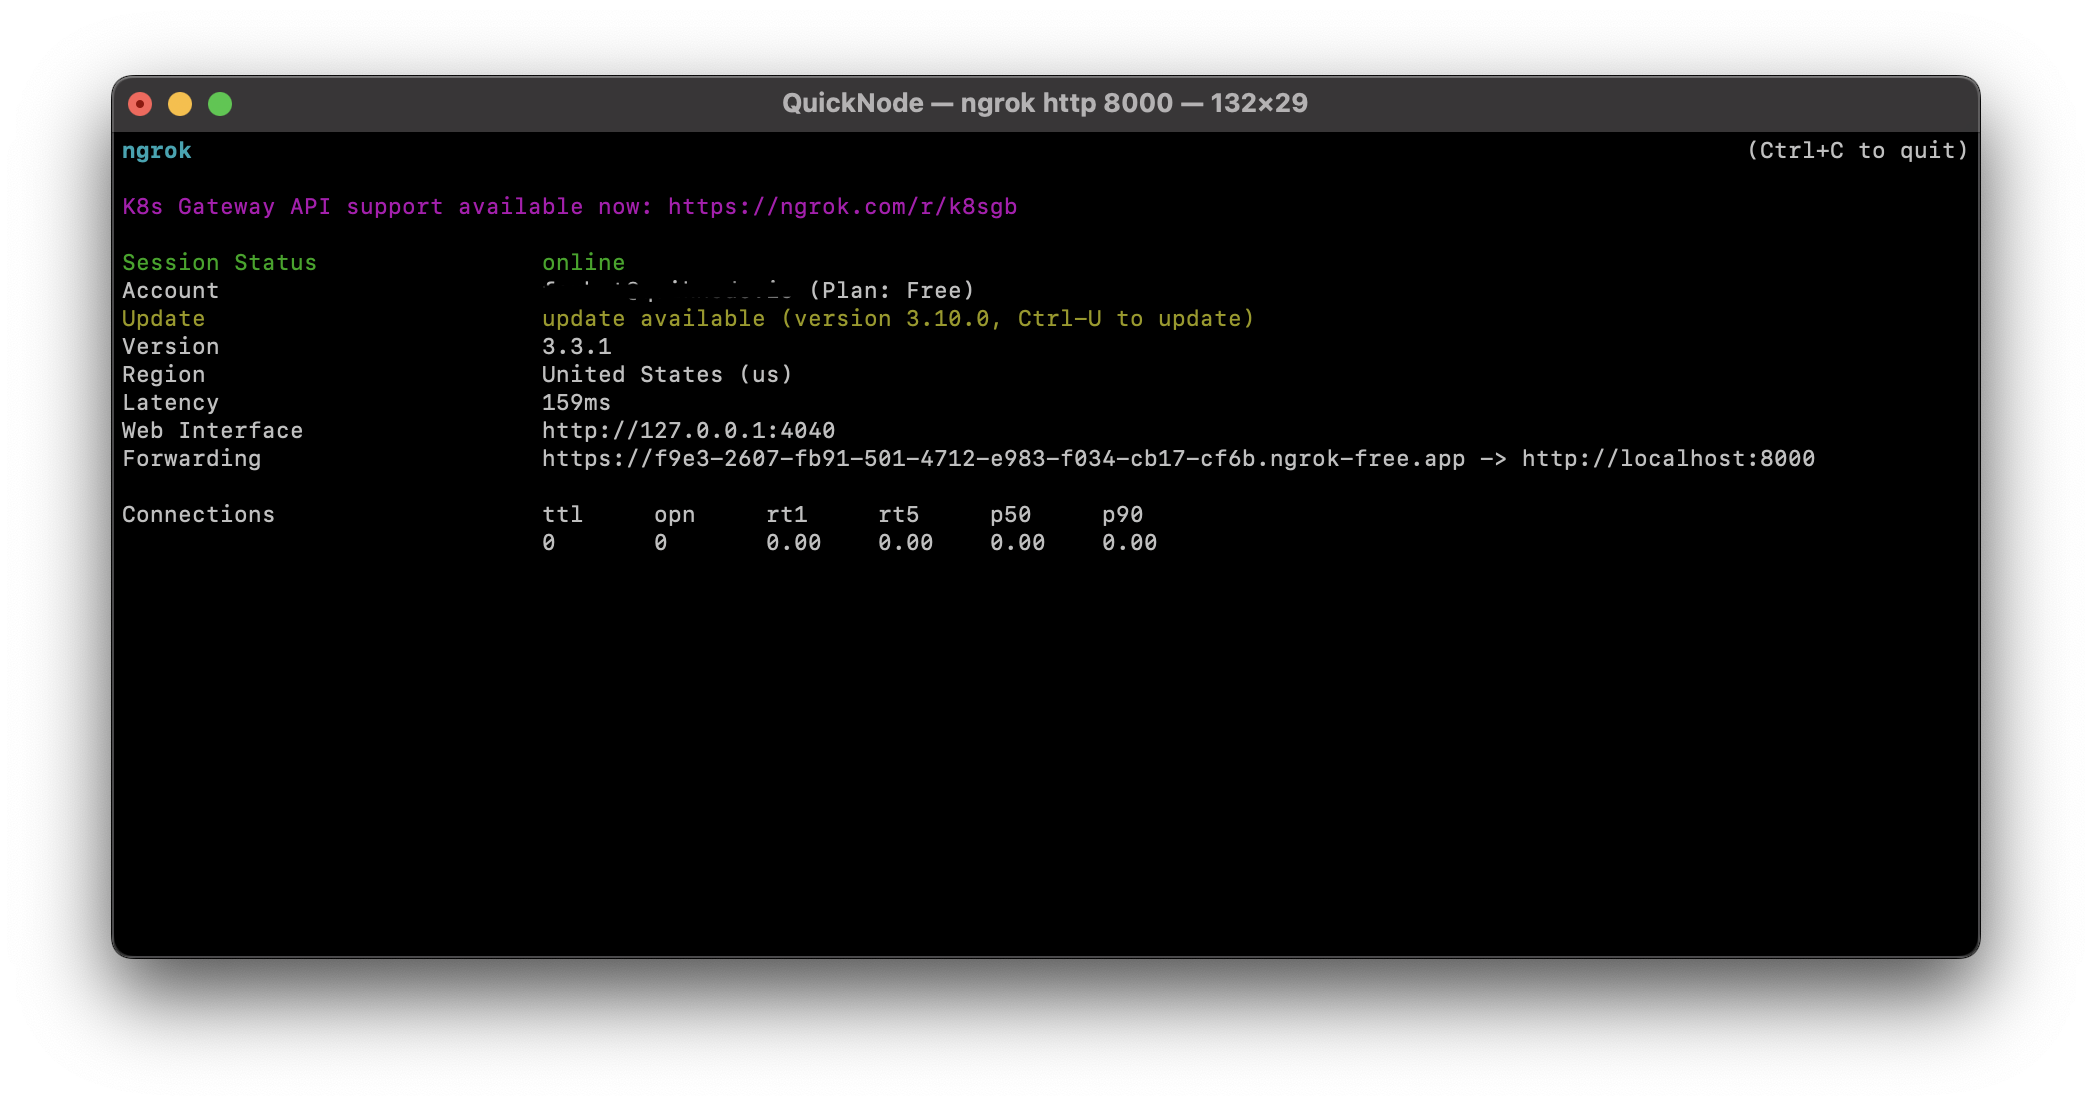Click the 'p90' column header
Screen dimensions: 2092x1106
(x=1122, y=515)
